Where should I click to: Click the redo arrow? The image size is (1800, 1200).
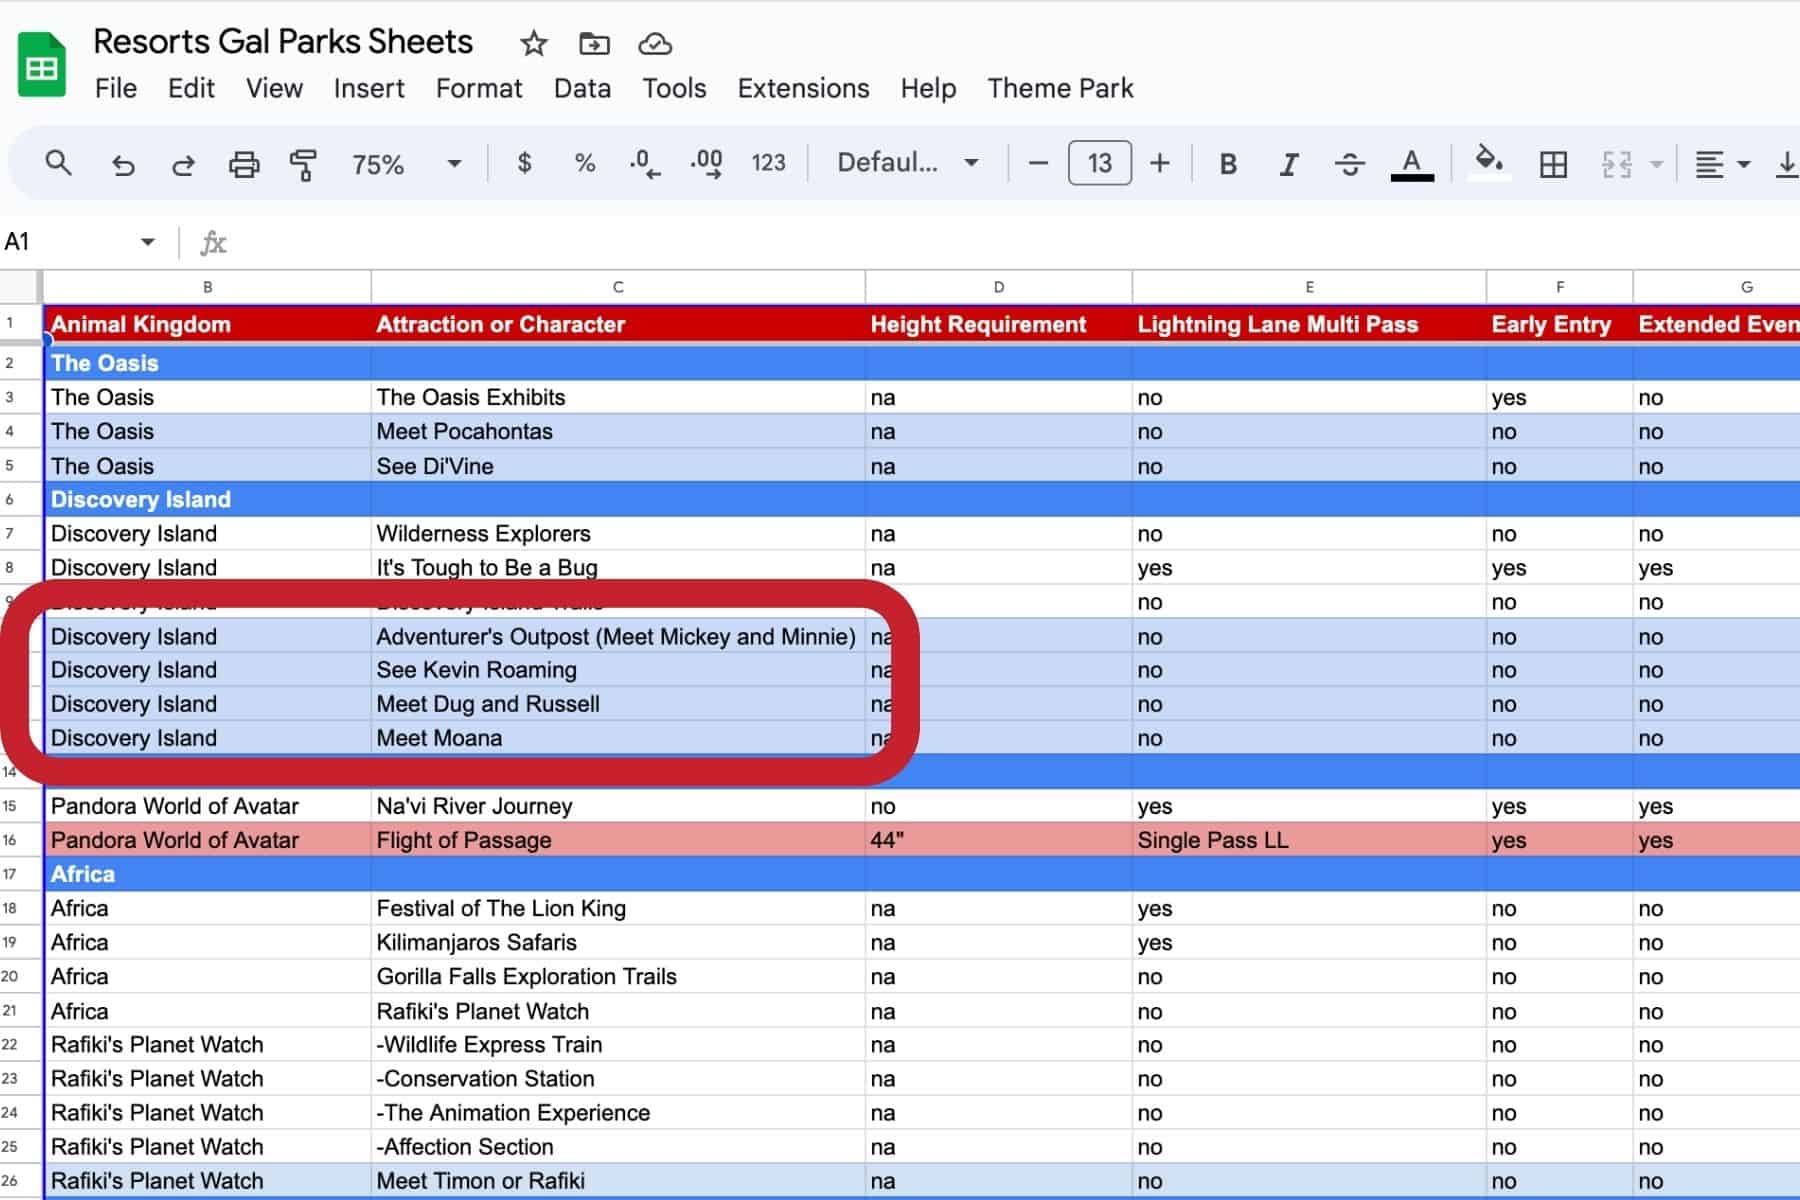click(x=183, y=164)
